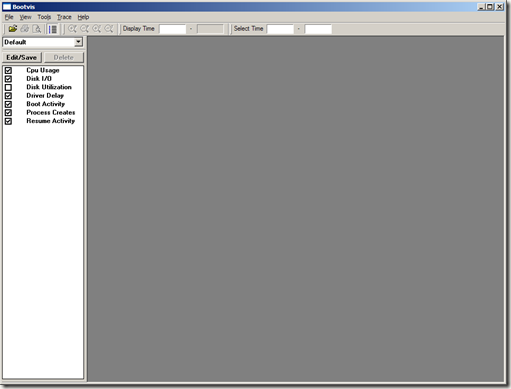The height and width of the screenshot is (389, 511).
Task: Open the View menu
Action: tap(25, 17)
